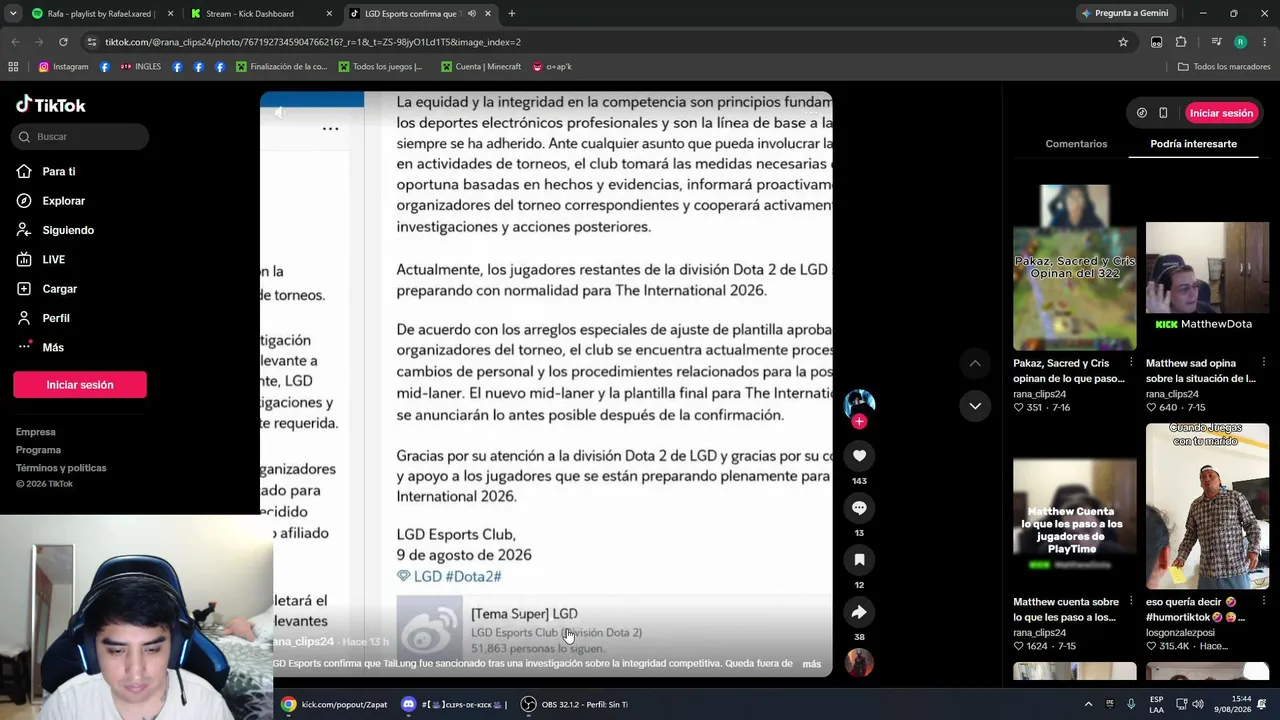This screenshot has height=720, width=1280.
Task: Open Todos los marcadores folder
Action: pos(1224,67)
